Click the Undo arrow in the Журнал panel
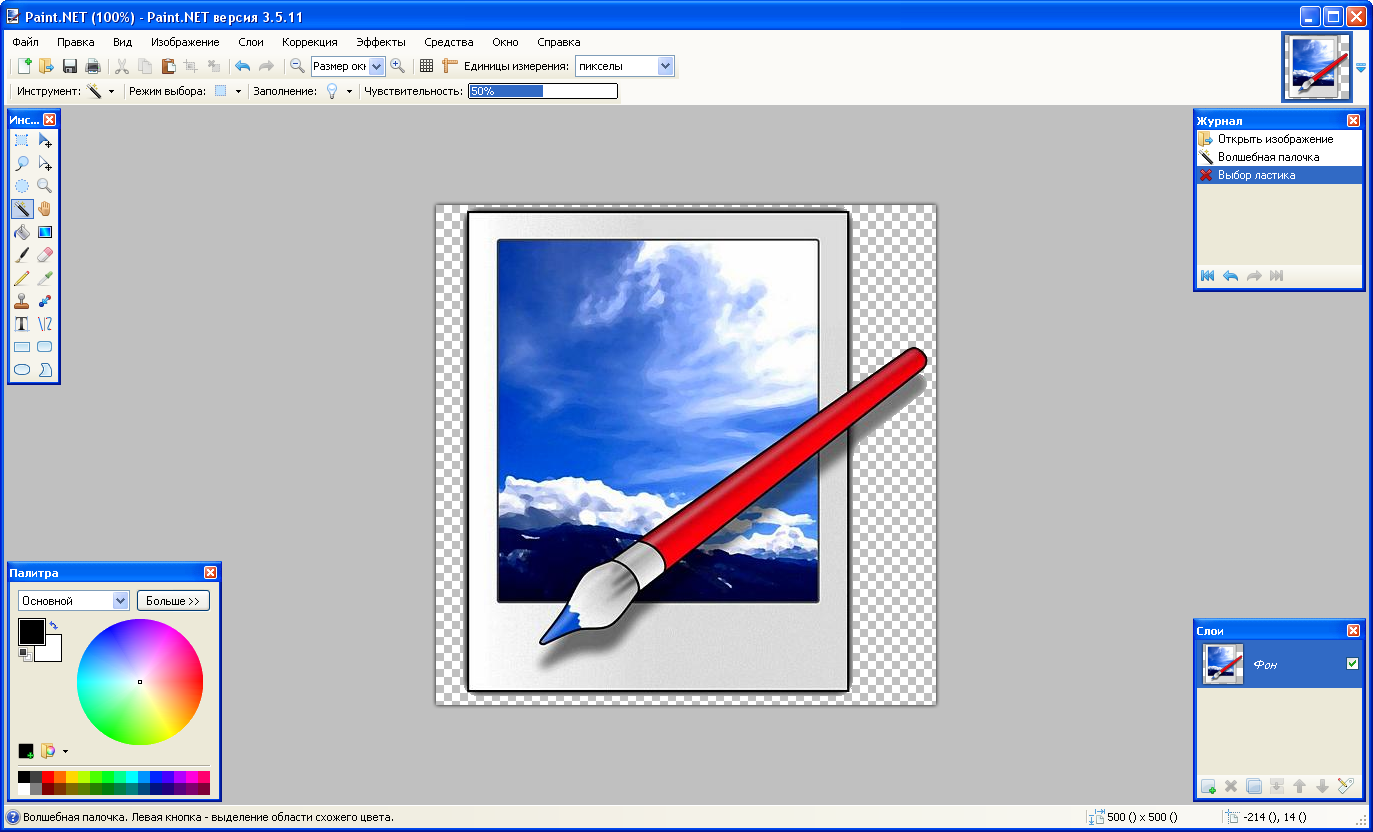1373x832 pixels. 1230,275
